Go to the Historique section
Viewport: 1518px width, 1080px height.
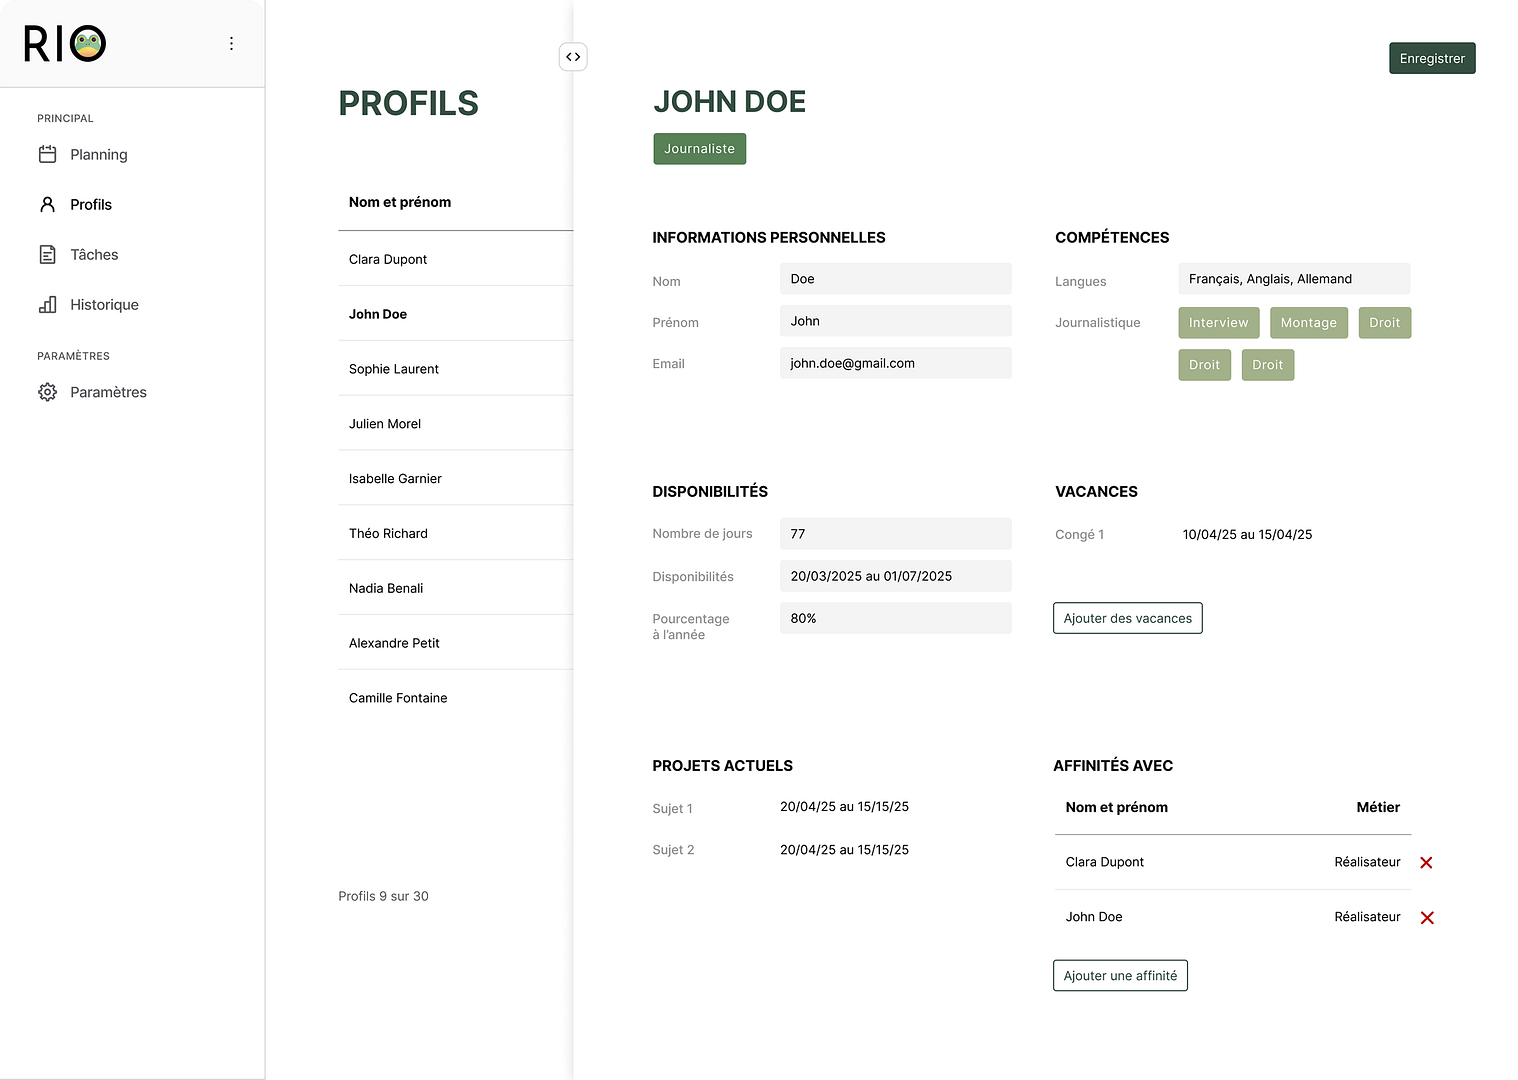tap(104, 305)
